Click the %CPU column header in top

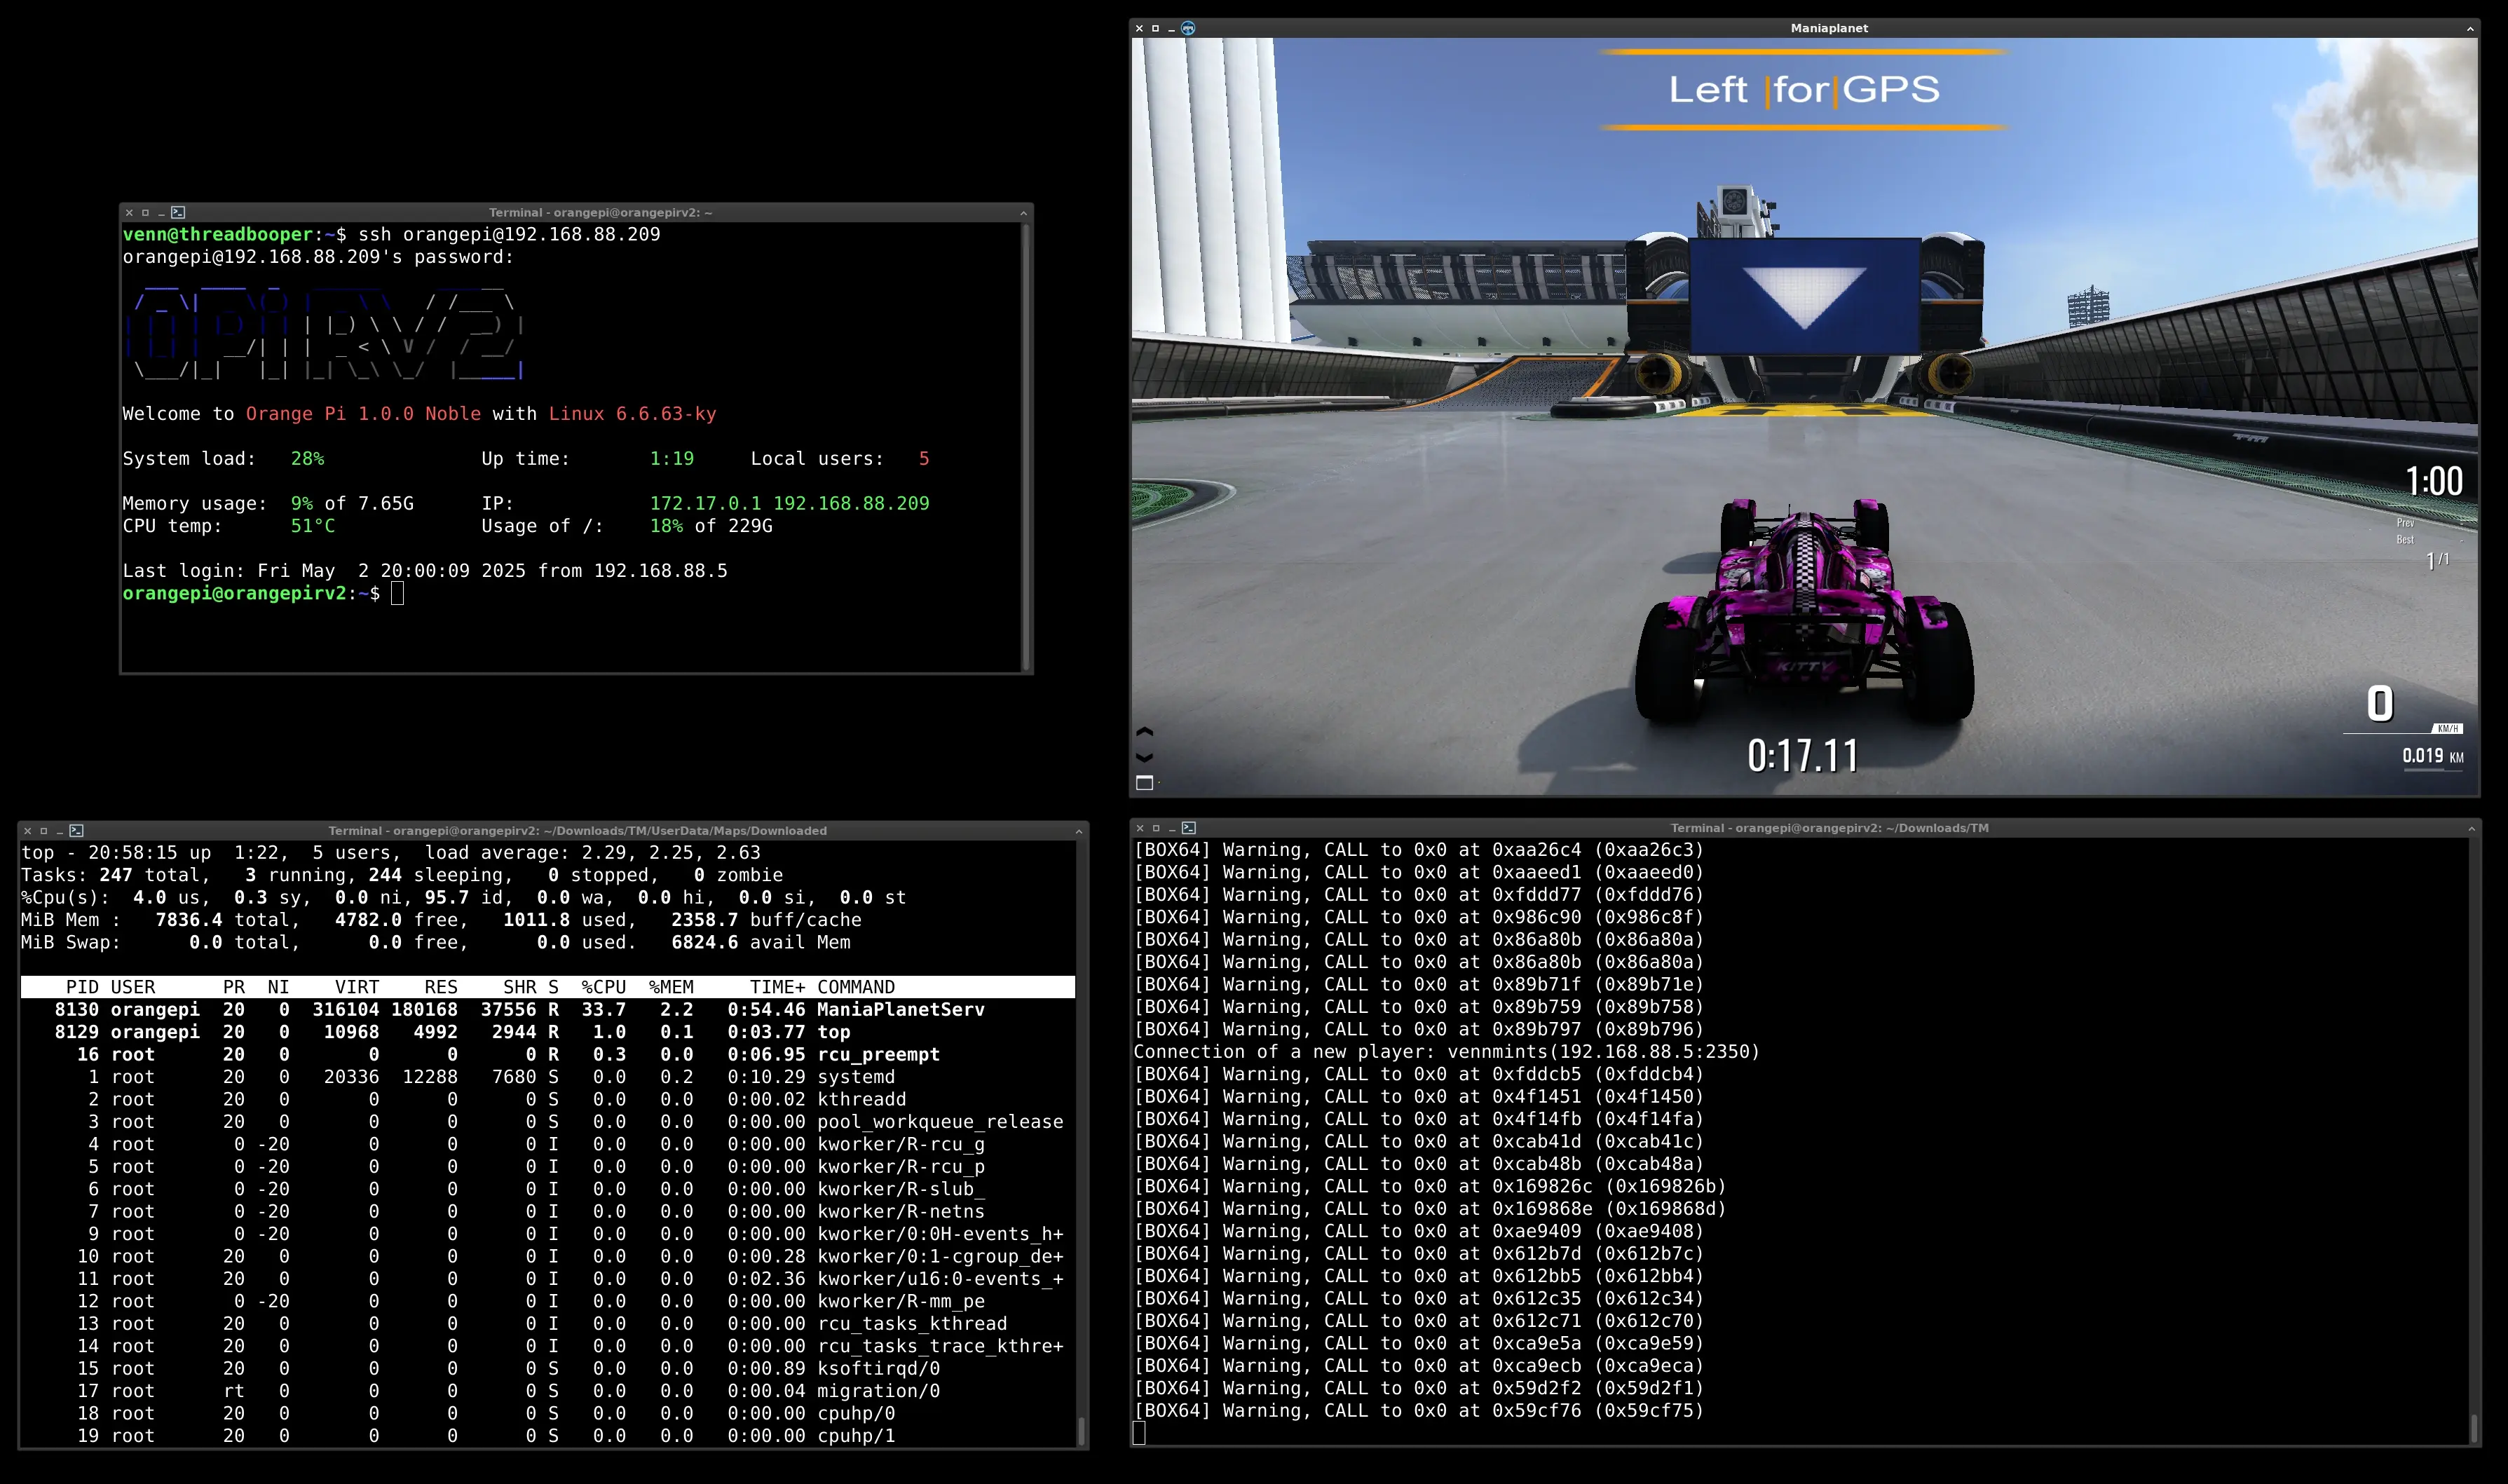[x=604, y=987]
